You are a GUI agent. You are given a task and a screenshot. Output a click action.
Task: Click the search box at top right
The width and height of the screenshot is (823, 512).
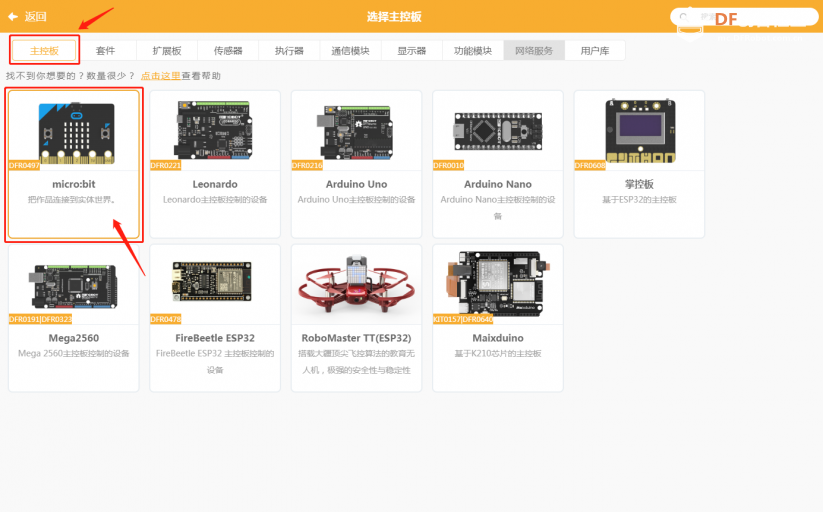744,17
